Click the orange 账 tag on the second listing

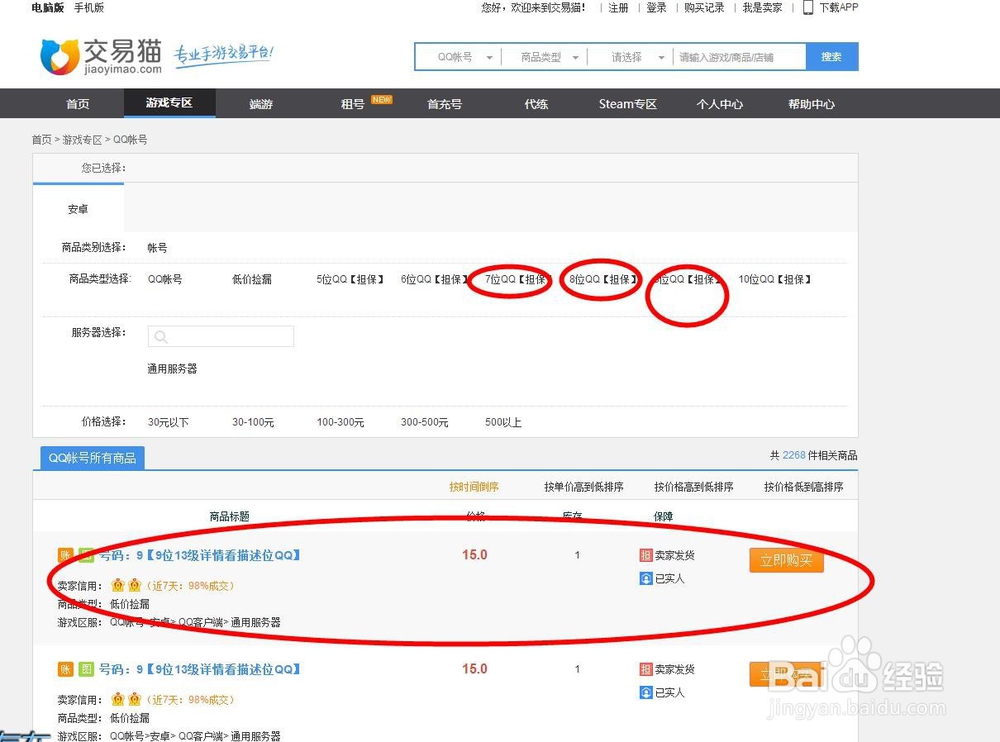[66, 669]
